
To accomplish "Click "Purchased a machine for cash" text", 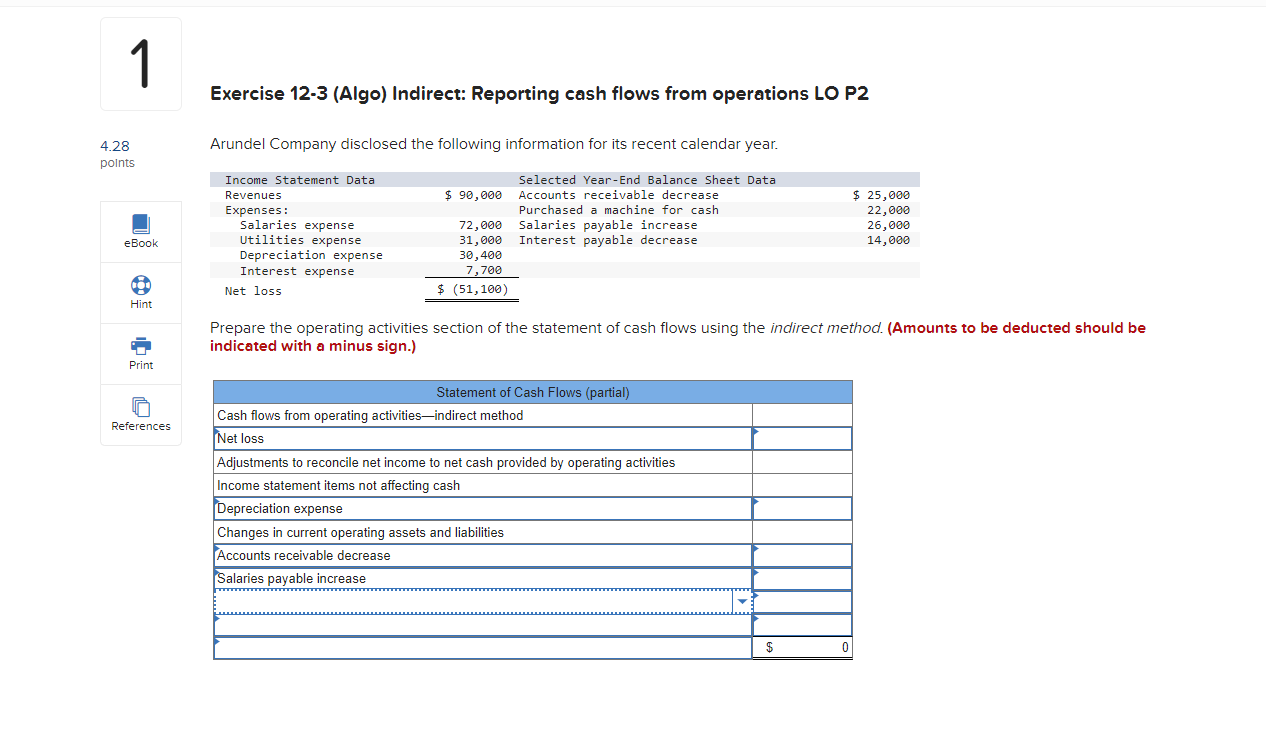I will click(618, 210).
